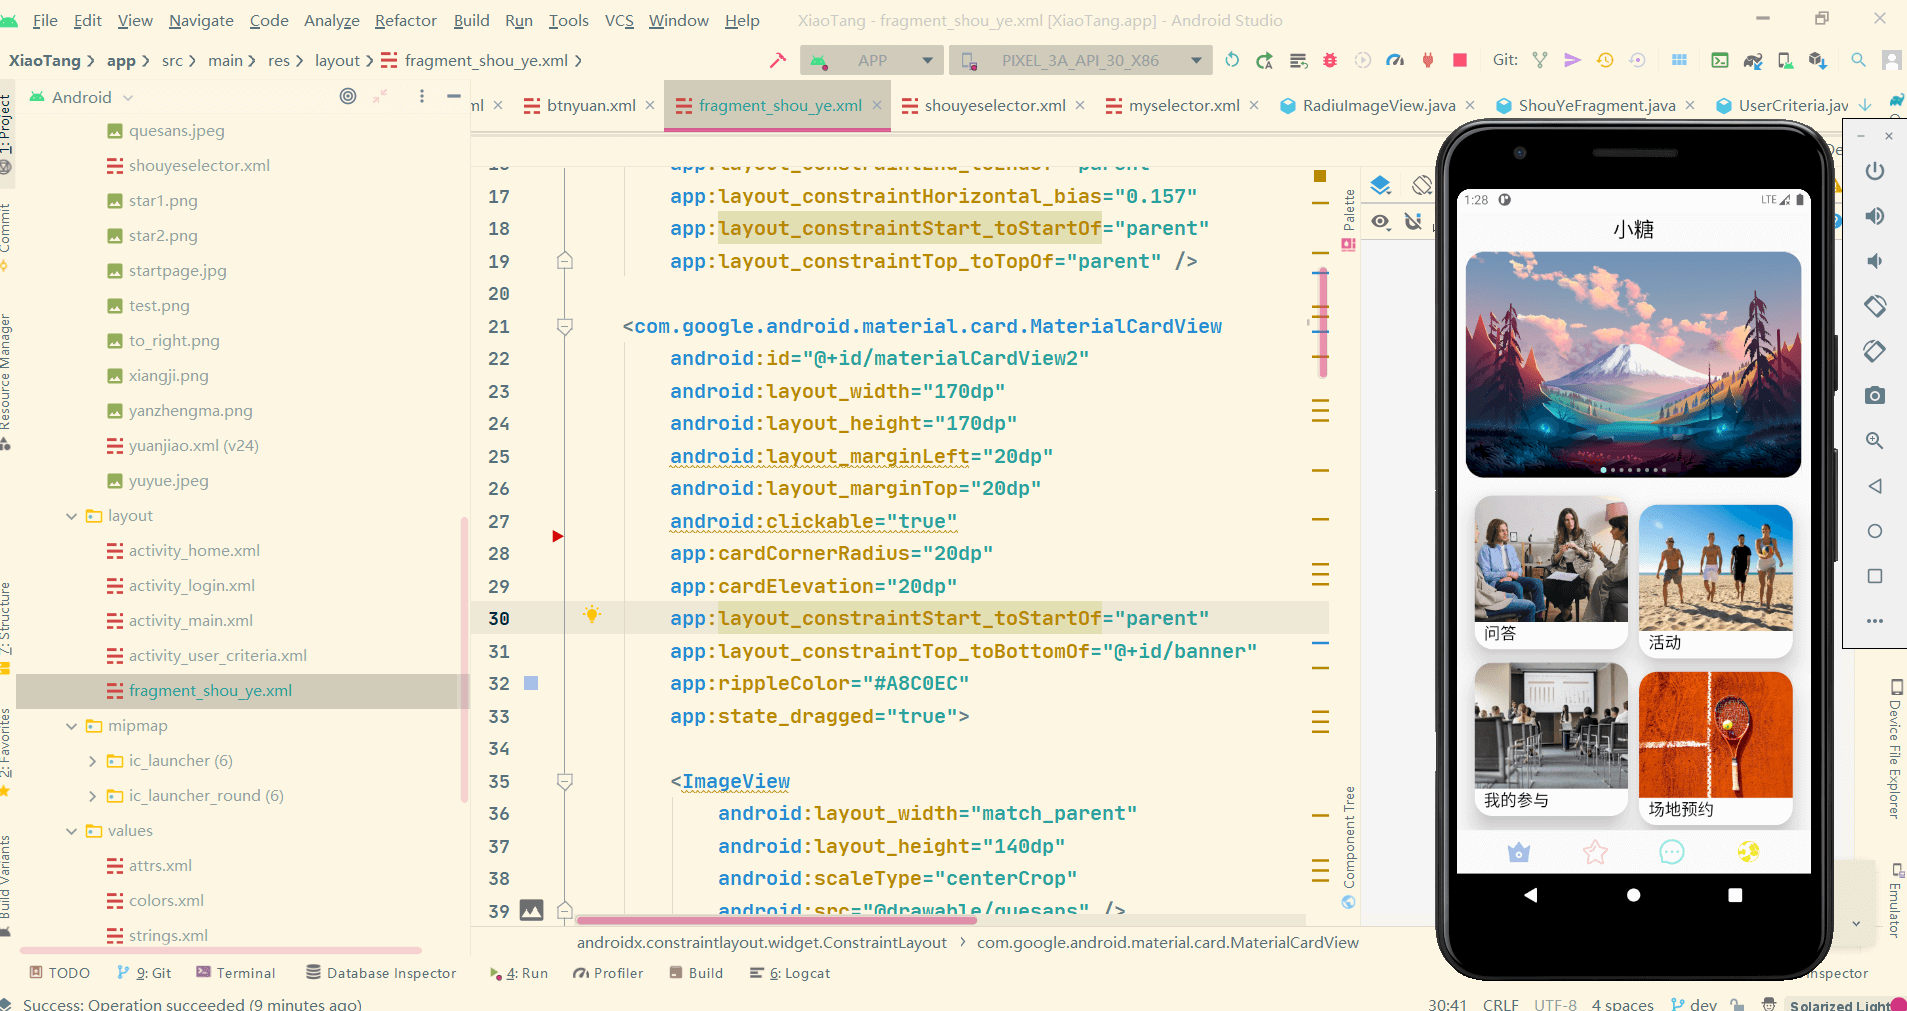Take emulator screenshot with camera icon
The width and height of the screenshot is (1907, 1011).
pyautogui.click(x=1875, y=396)
